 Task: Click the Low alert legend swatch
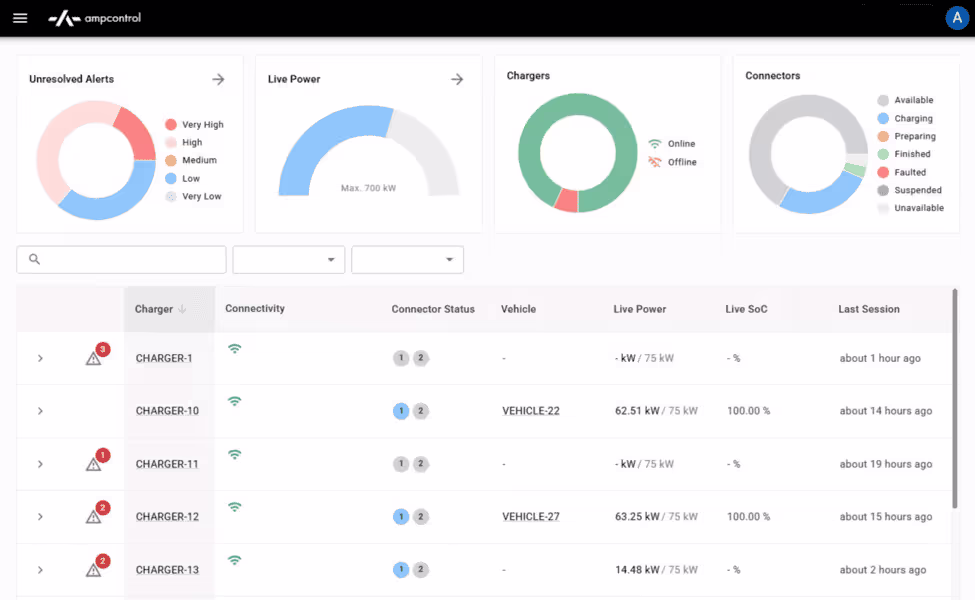[171, 178]
